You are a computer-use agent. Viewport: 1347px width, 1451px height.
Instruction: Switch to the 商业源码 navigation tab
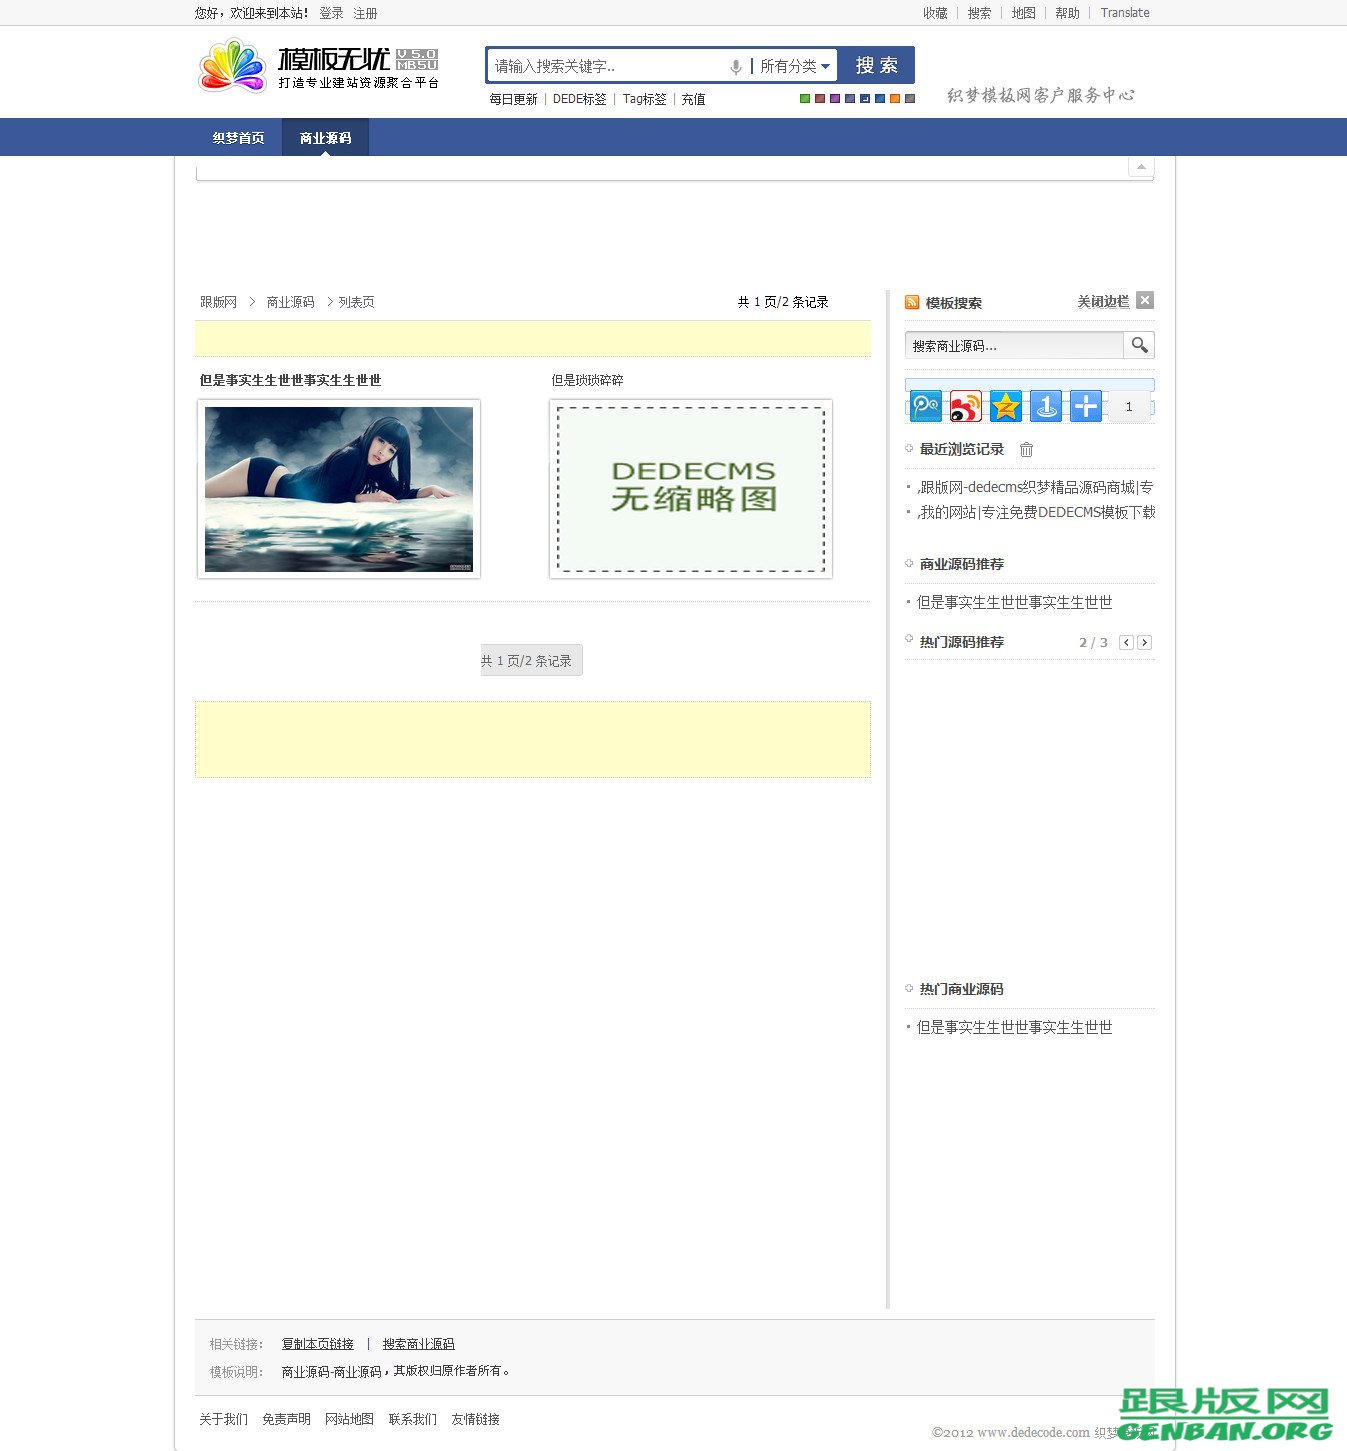pos(324,137)
